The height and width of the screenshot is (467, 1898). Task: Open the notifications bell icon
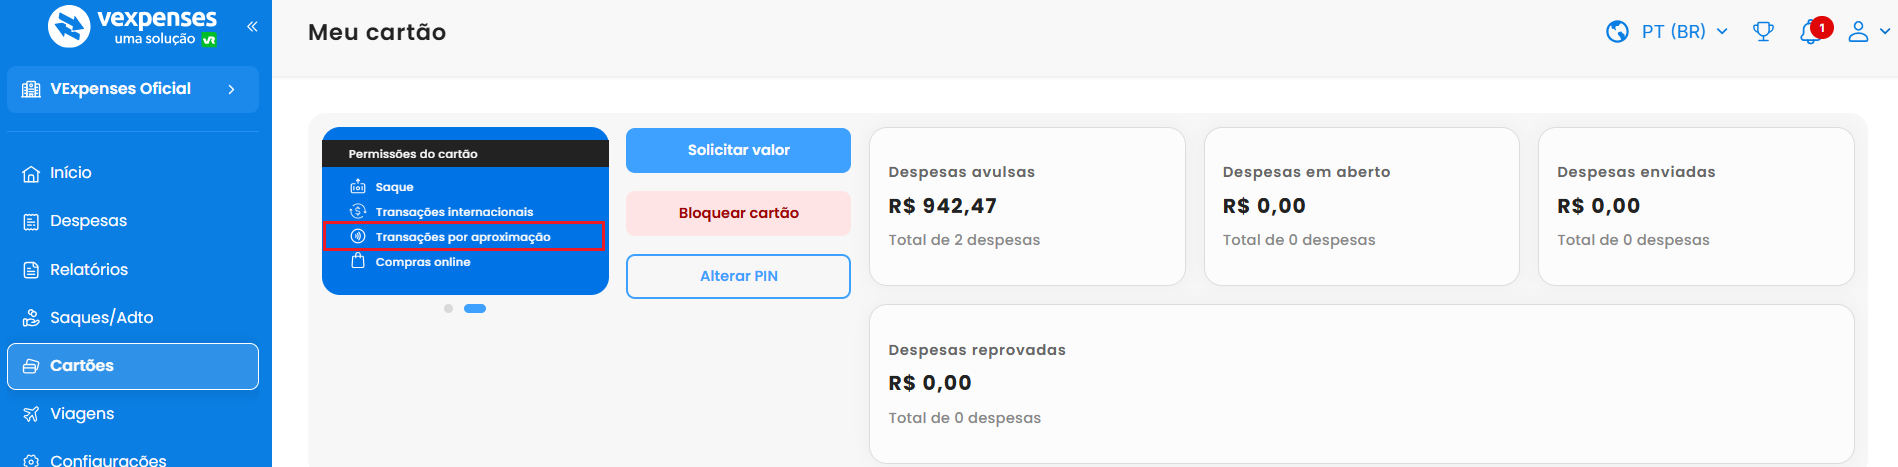pos(1810,33)
